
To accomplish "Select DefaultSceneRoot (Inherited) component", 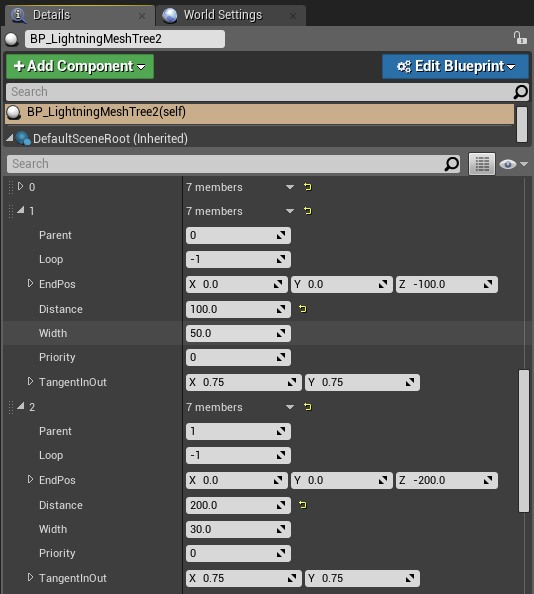I will pos(110,139).
